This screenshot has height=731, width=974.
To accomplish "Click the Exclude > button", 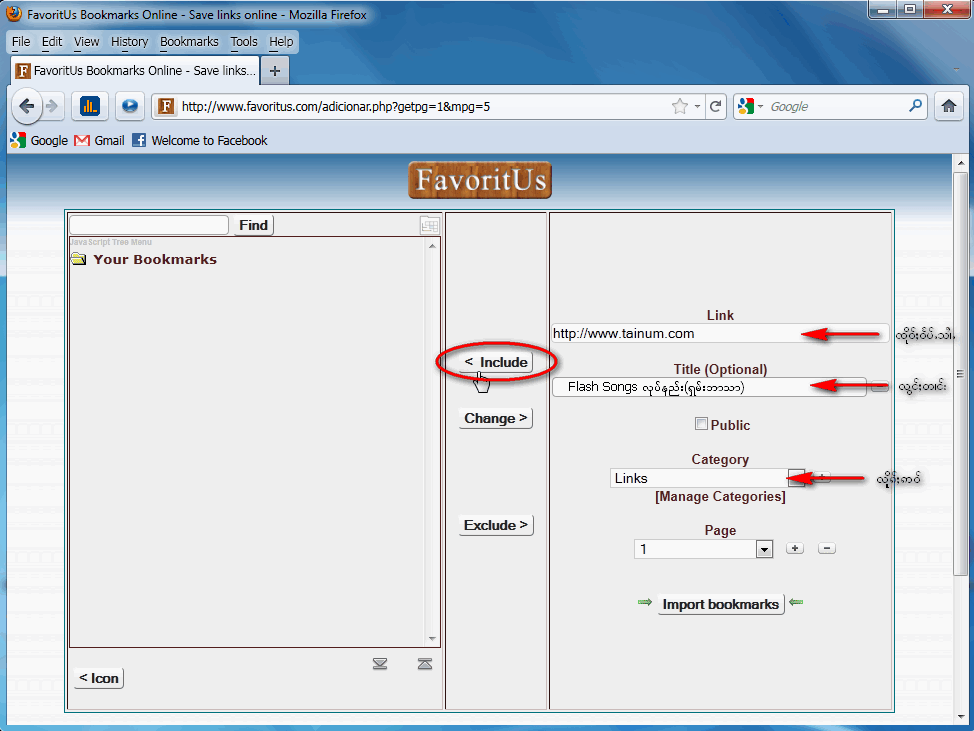I will (496, 525).
